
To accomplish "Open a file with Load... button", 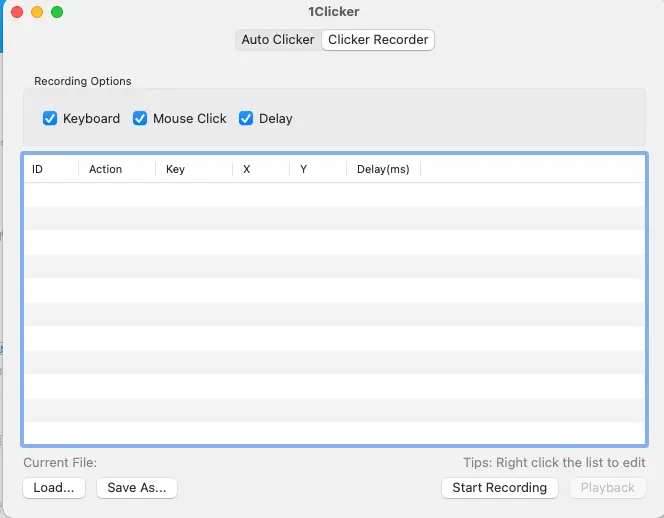I will pyautogui.click(x=54, y=488).
